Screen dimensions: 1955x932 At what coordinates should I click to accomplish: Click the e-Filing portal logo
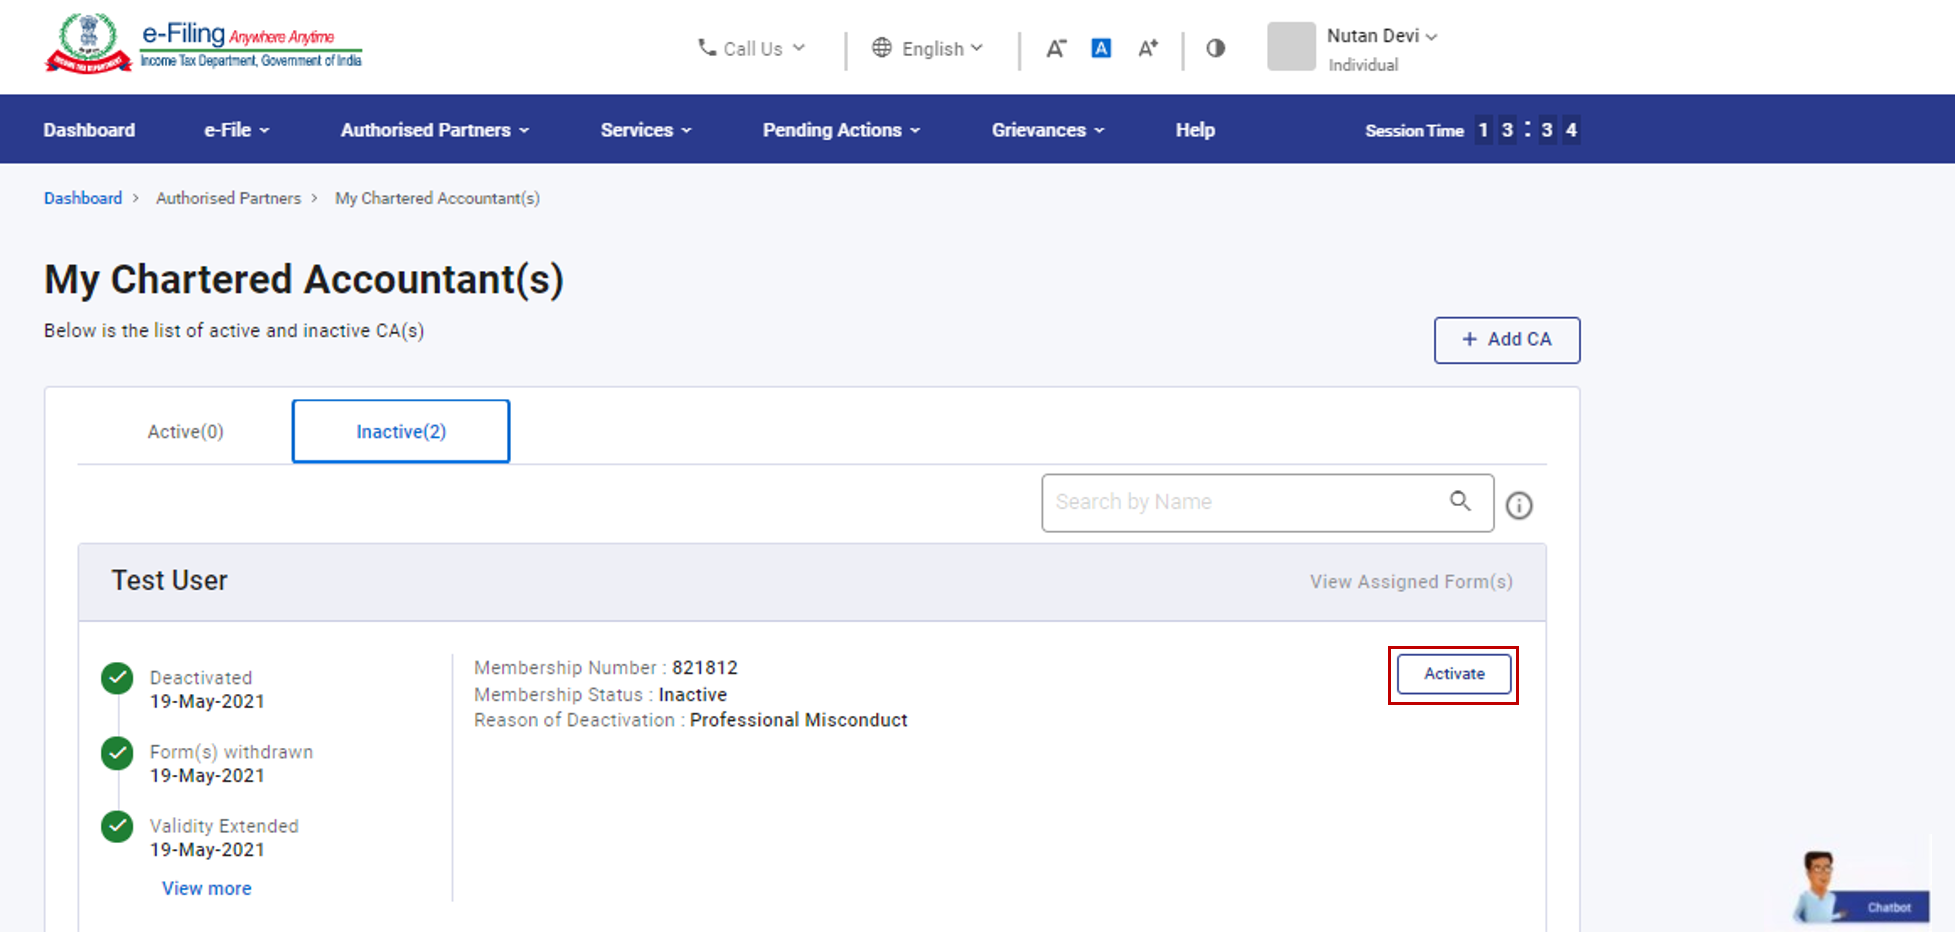tap(204, 45)
